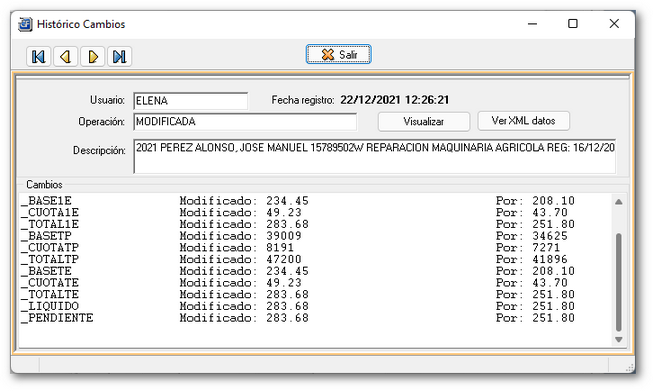Go to the next record
This screenshot has width=653, height=391.
[92, 56]
